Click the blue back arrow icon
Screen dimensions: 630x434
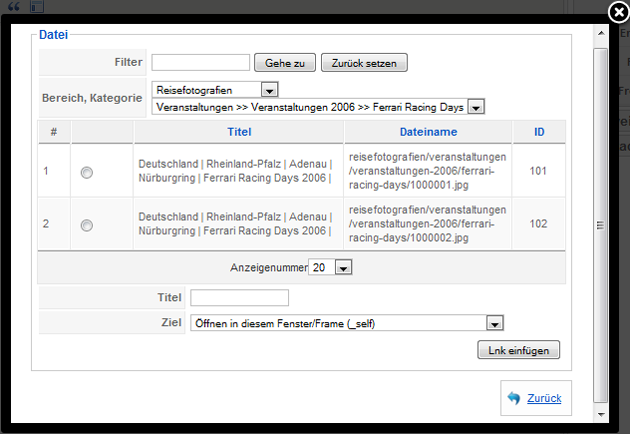click(514, 398)
